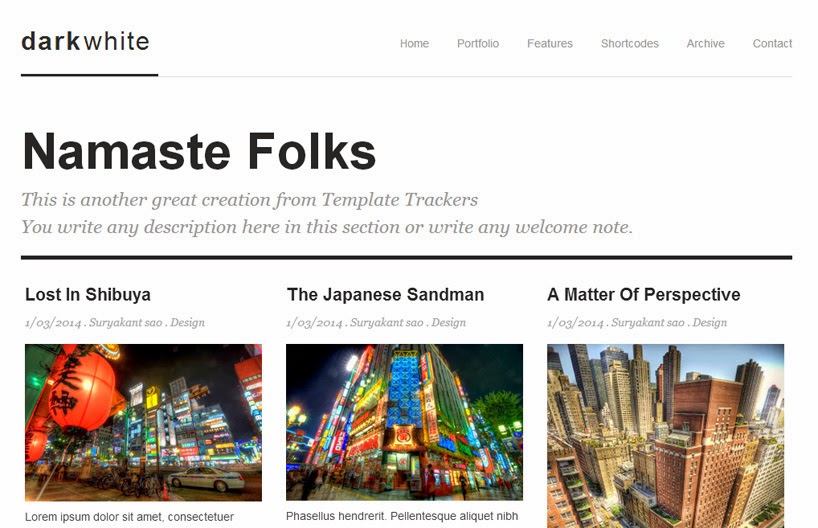Click Design category under The Japanese Sandman
Viewport: 818px width, 528px height.
pos(448,322)
